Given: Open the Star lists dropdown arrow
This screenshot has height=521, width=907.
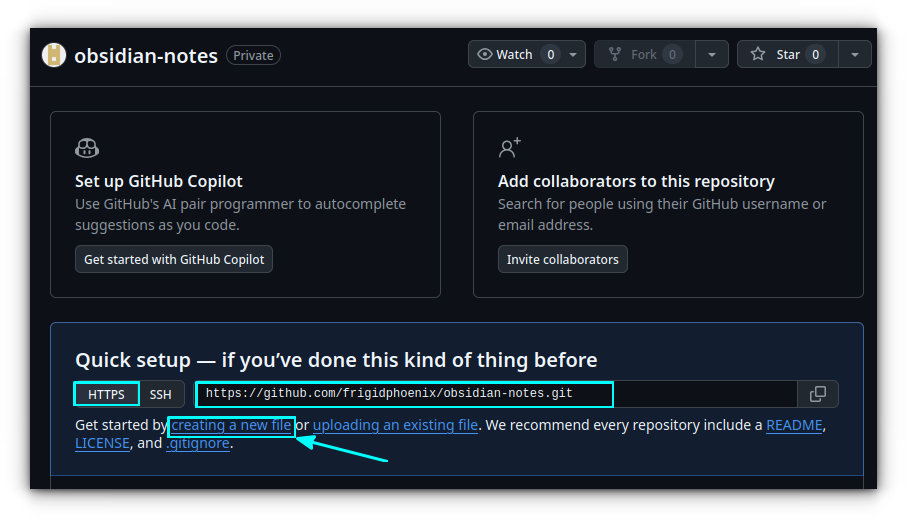Looking at the screenshot, I should pos(855,54).
